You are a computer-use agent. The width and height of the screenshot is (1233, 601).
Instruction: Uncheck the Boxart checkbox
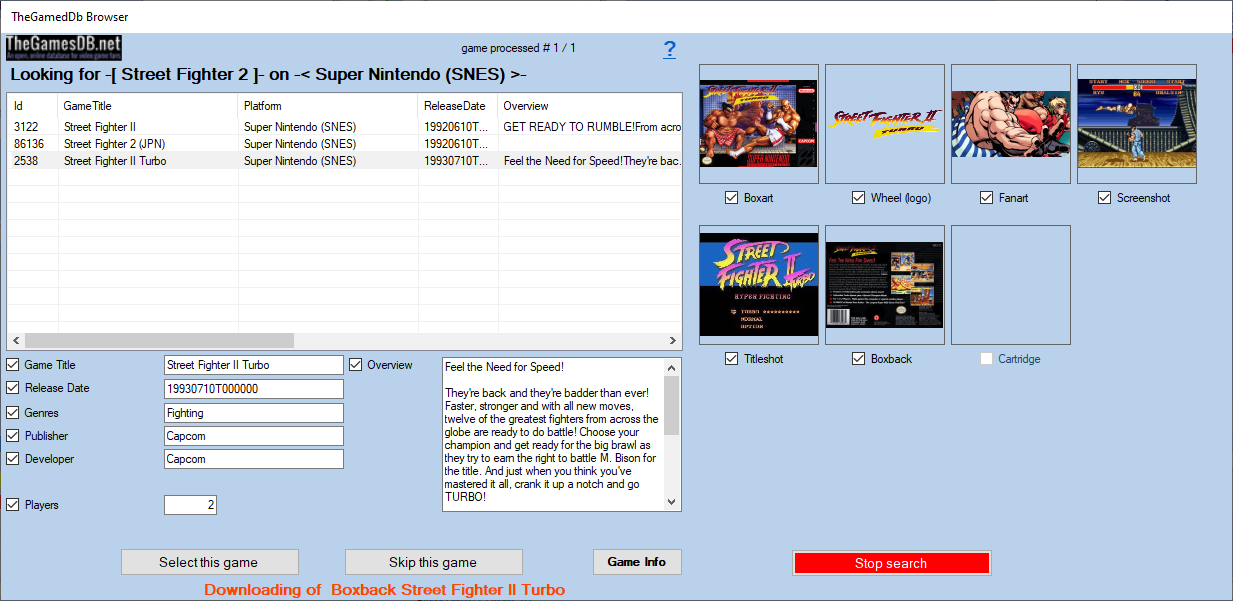[732, 198]
